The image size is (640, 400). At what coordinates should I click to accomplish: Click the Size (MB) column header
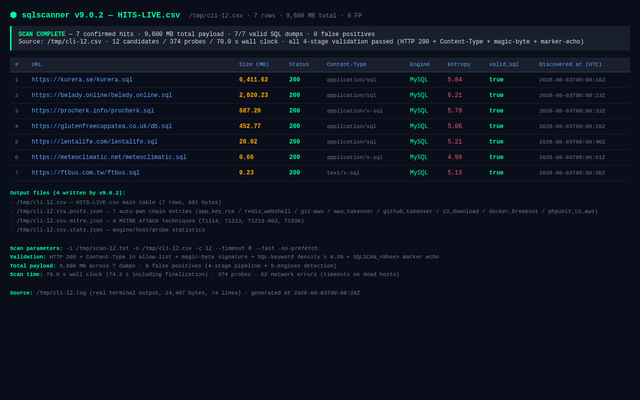coord(254,64)
